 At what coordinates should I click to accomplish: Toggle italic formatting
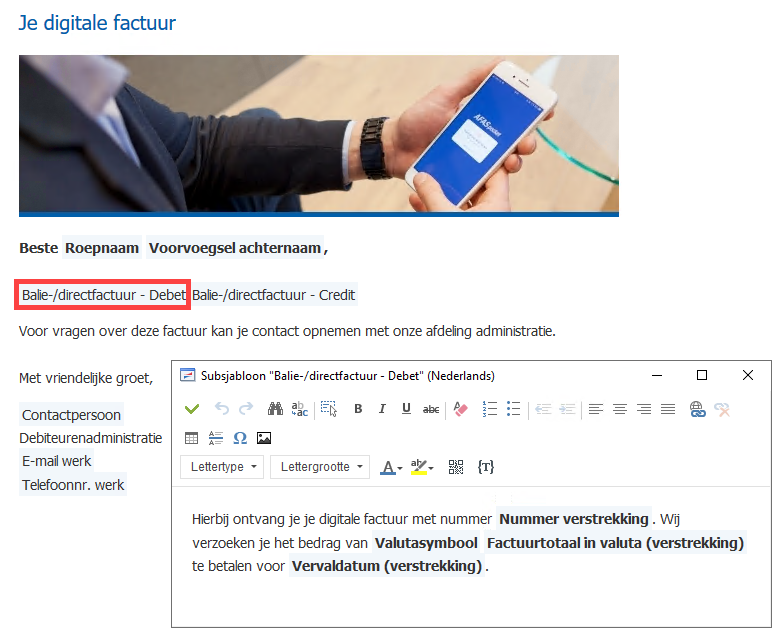(x=382, y=409)
